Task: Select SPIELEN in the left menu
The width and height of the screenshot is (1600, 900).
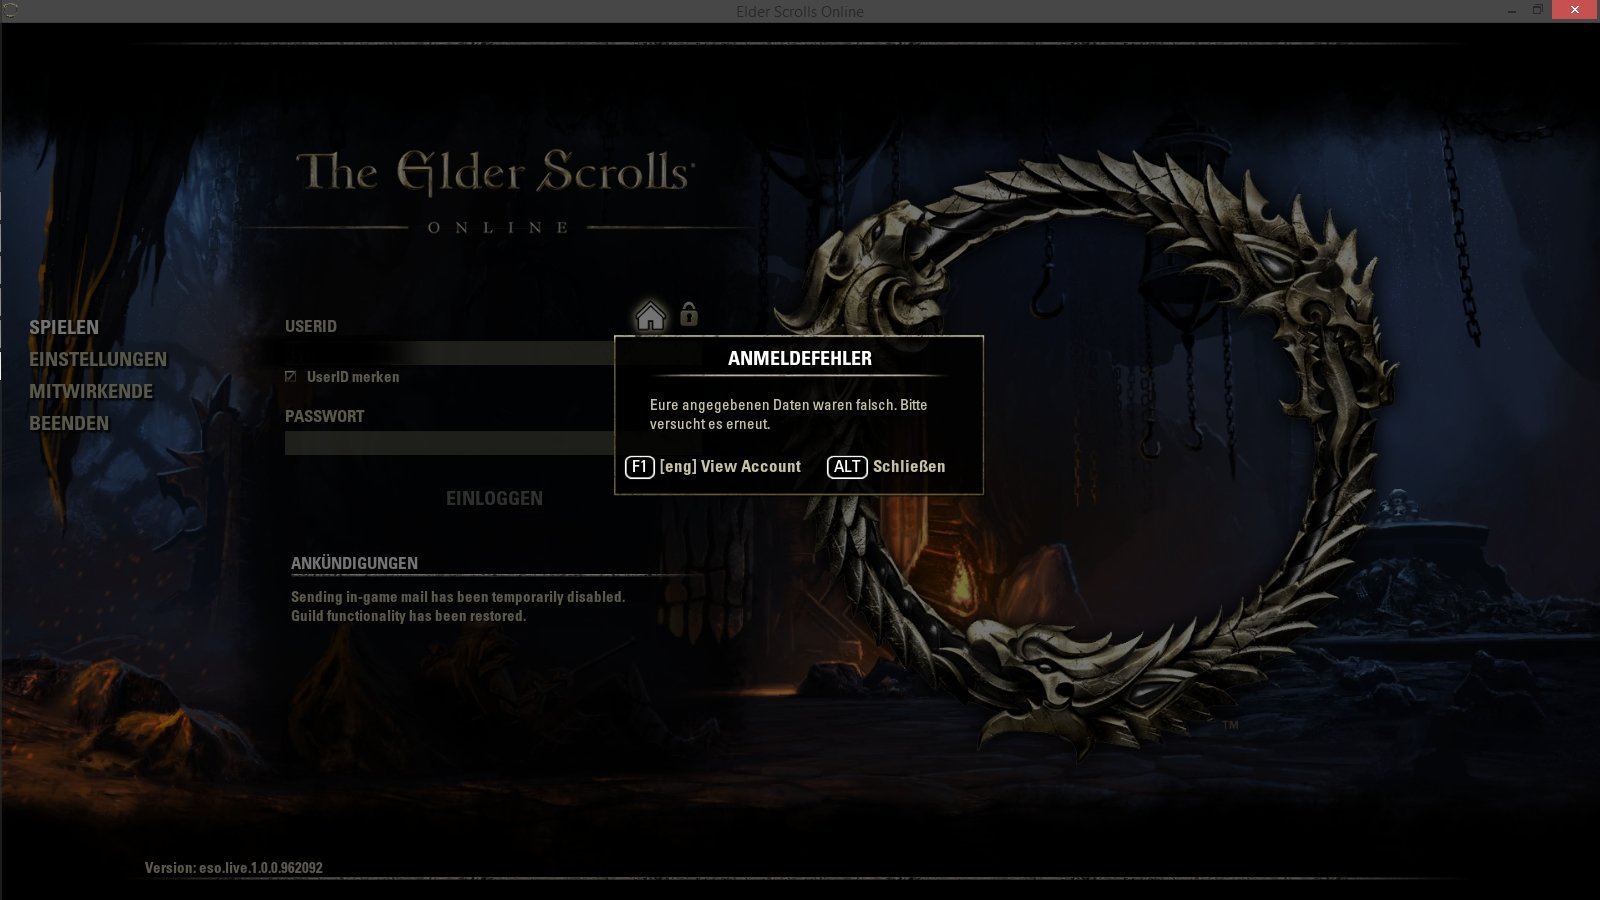Action: pos(64,327)
